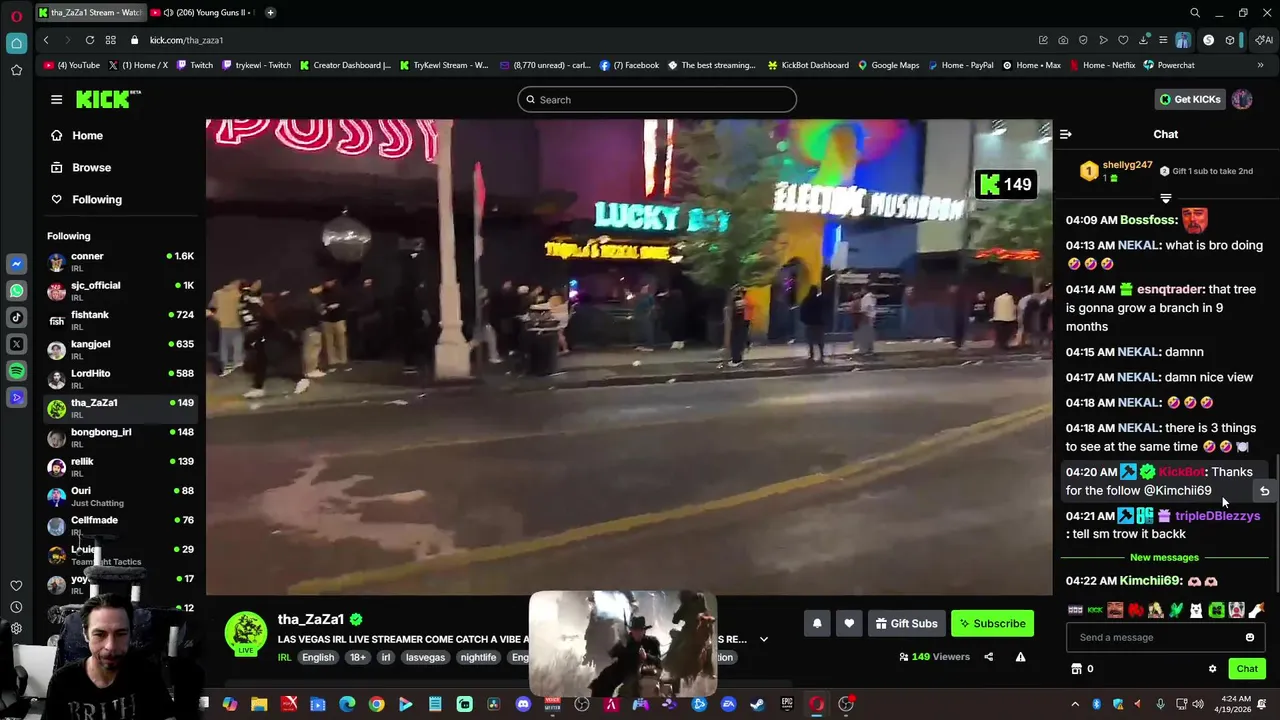1280x720 pixels.
Task: Open a new browser tab
Action: click(270, 13)
